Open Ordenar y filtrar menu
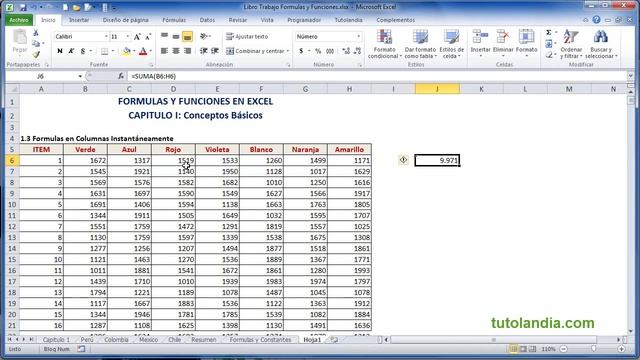This screenshot has width=640, height=360. (x=571, y=44)
